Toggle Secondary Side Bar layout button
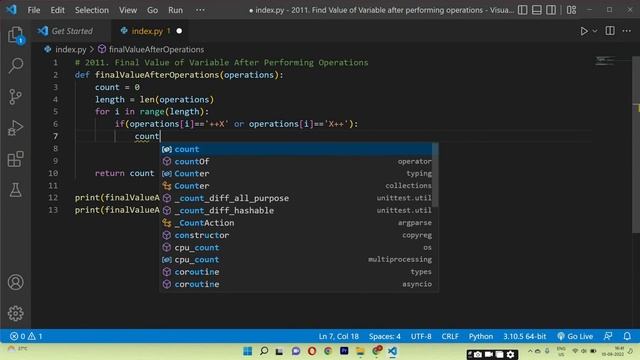The height and width of the screenshot is (360, 640). pos(551,10)
